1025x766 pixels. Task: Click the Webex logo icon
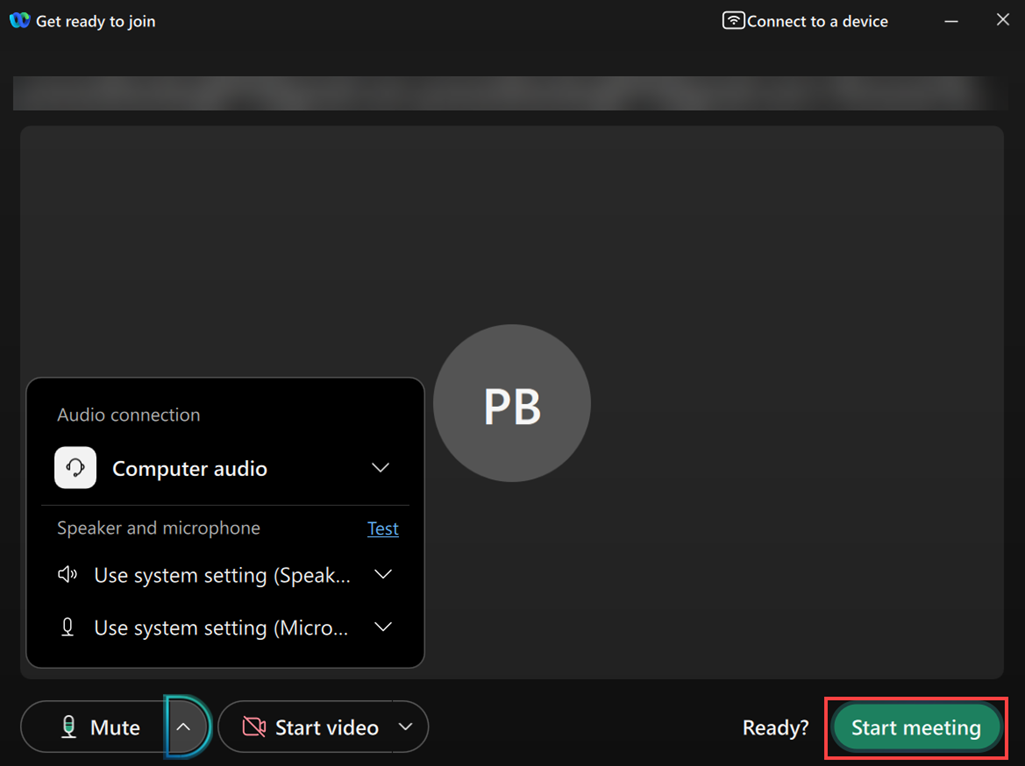click(x=20, y=20)
